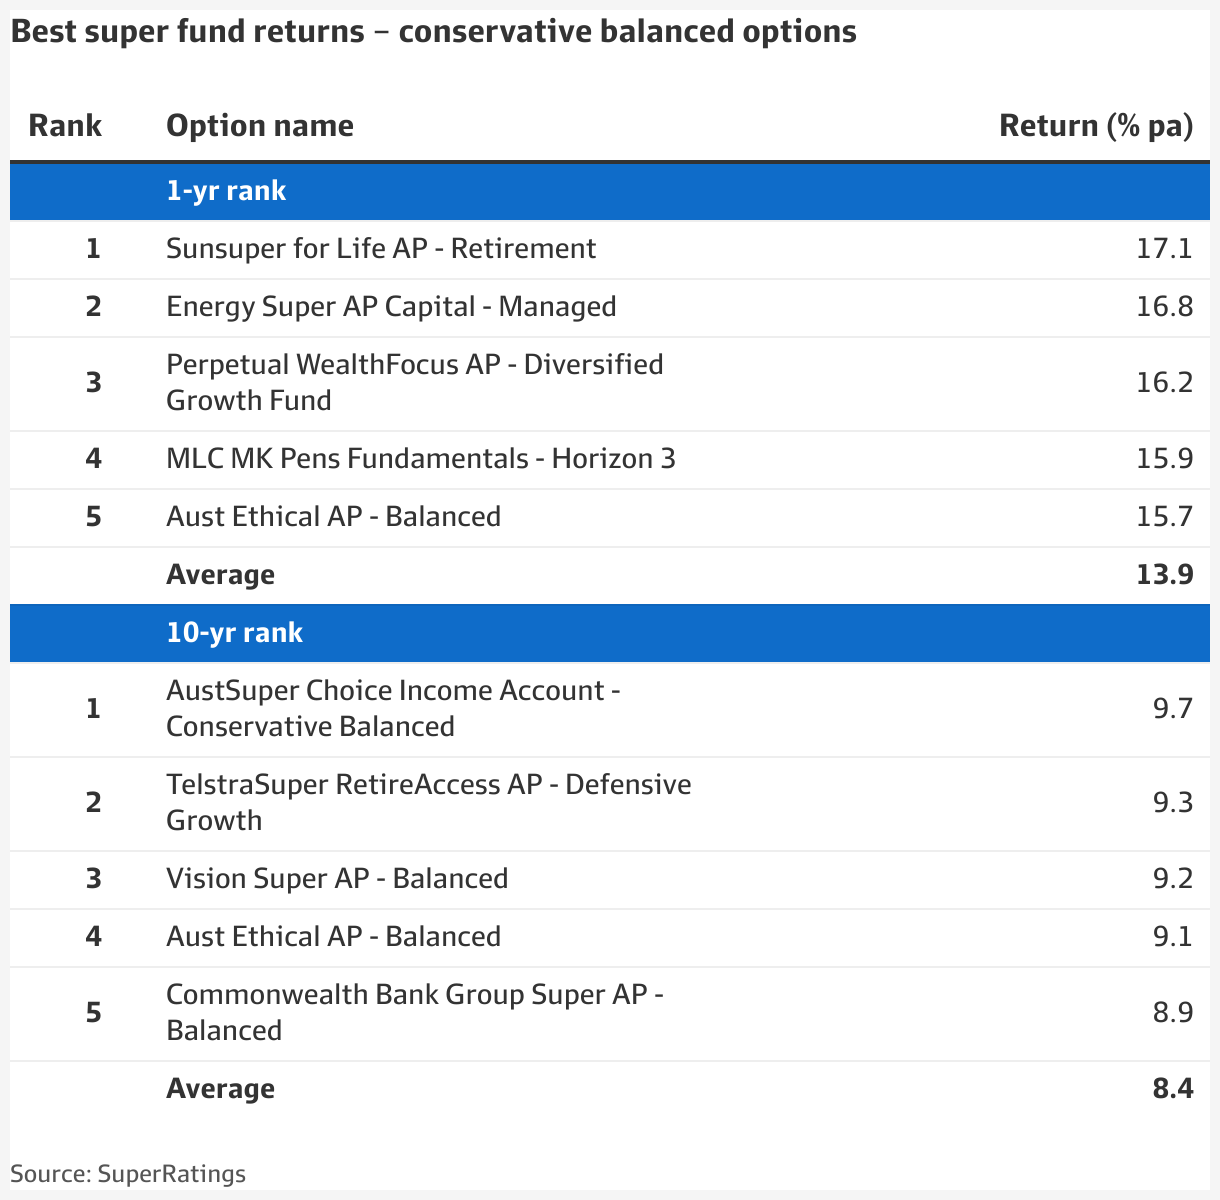This screenshot has height=1200, width=1220.
Task: Click the '10-yr rank' section heading
Action: [234, 633]
